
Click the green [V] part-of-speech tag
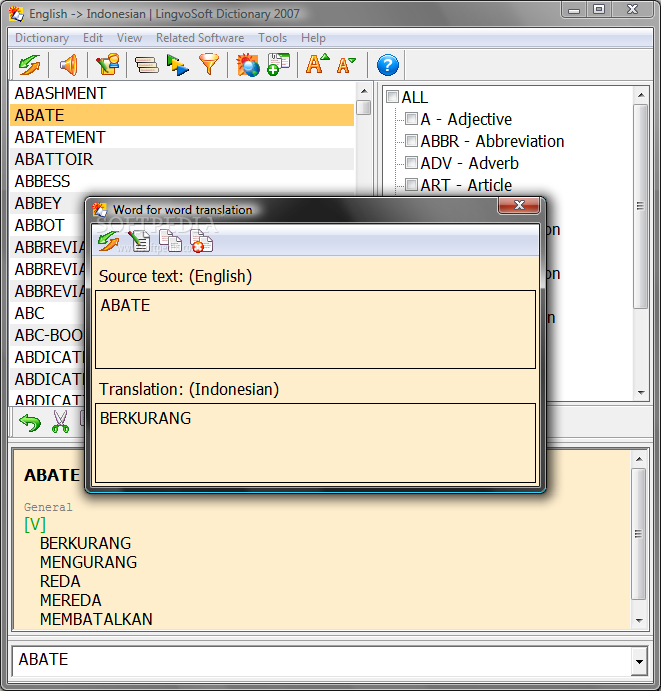point(35,524)
